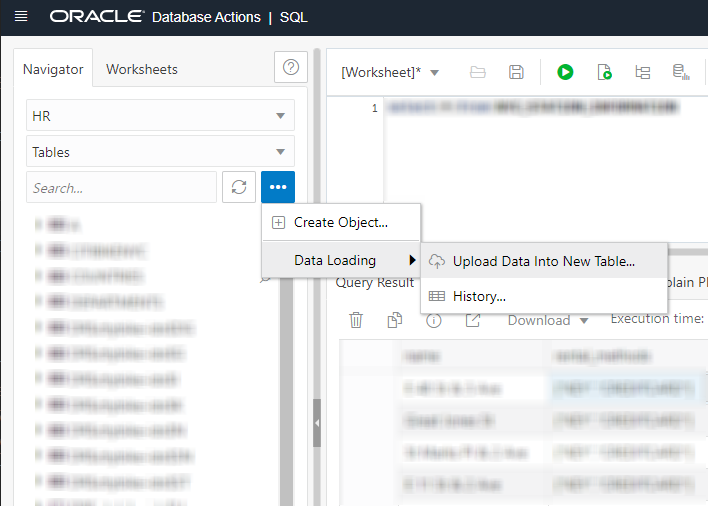The image size is (708, 506).
Task: Switch to the Worksheets tab
Action: click(x=142, y=69)
